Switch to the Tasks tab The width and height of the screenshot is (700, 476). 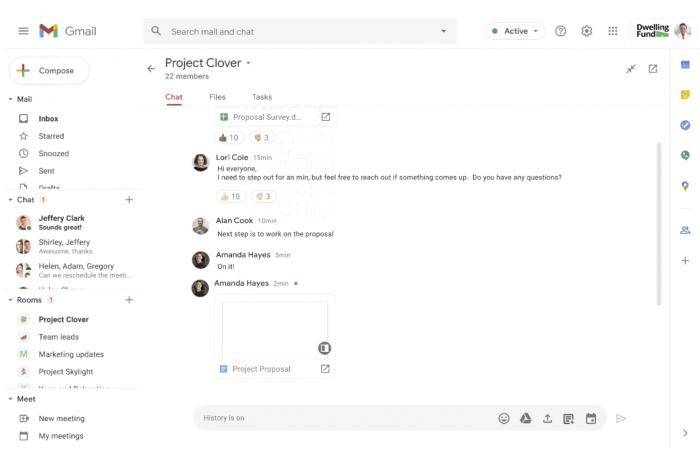[262, 97]
